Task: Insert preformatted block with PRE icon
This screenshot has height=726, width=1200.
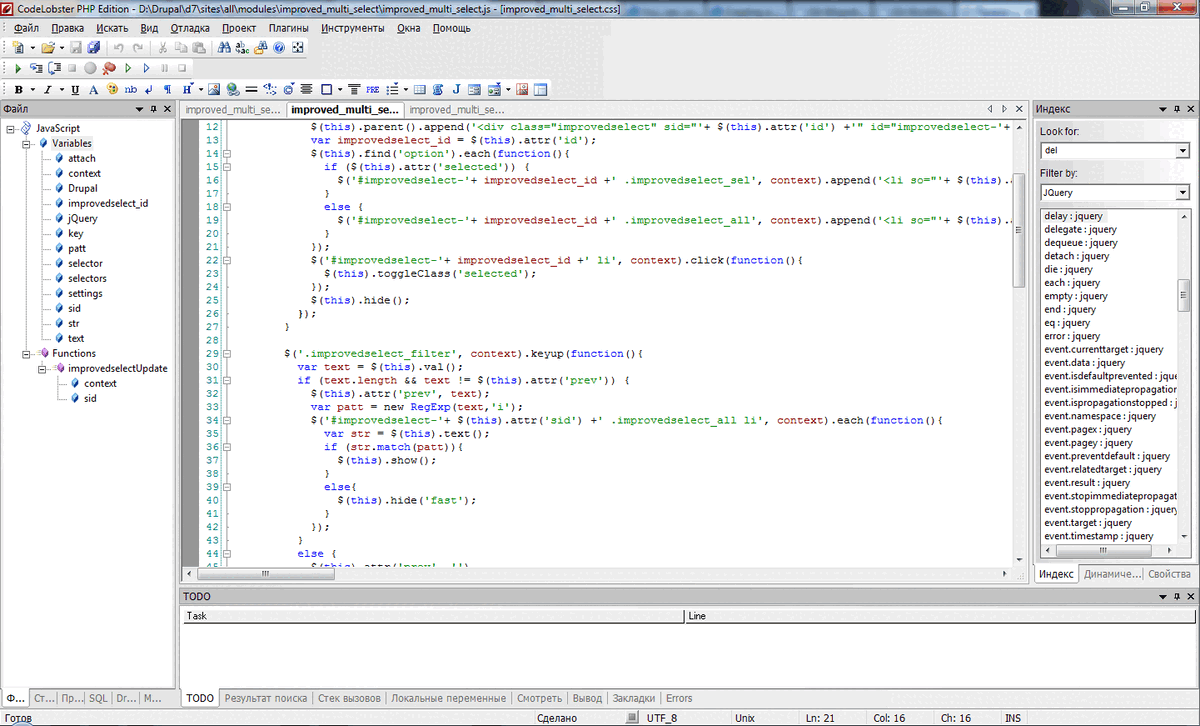Action: tap(372, 89)
